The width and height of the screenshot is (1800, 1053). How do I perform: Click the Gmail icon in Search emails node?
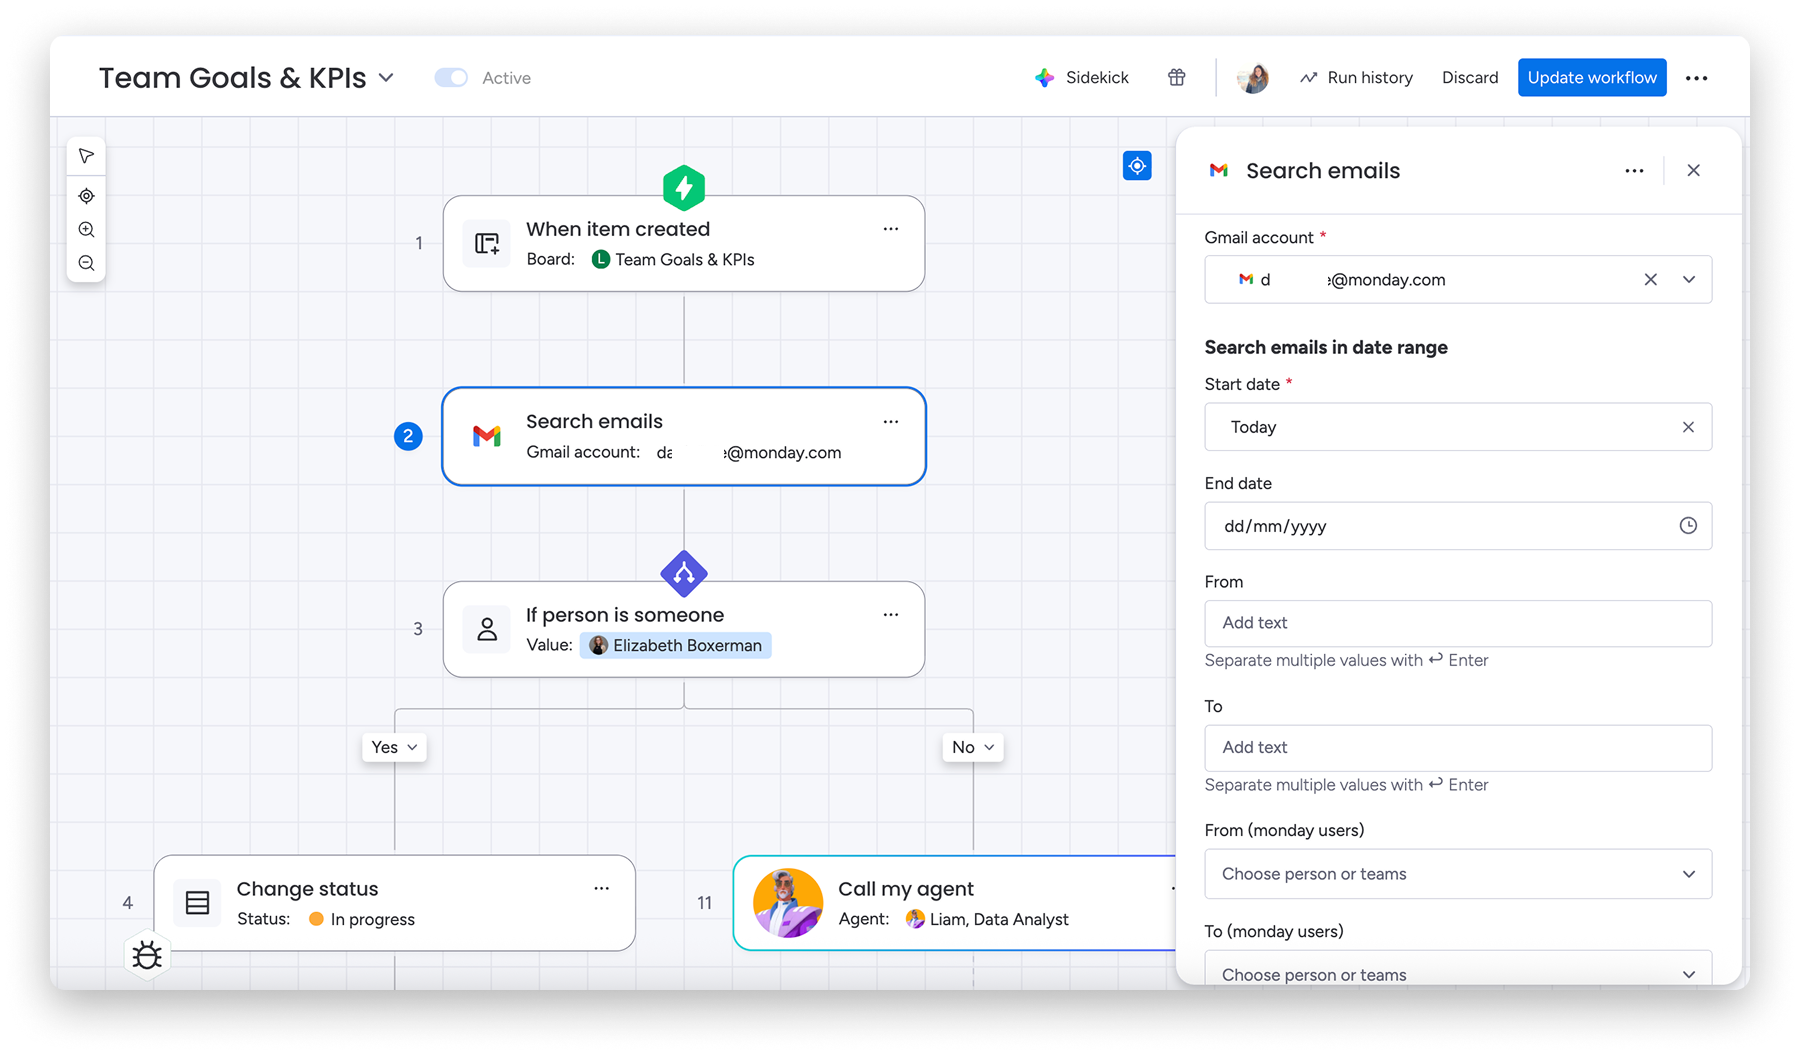point(487,436)
